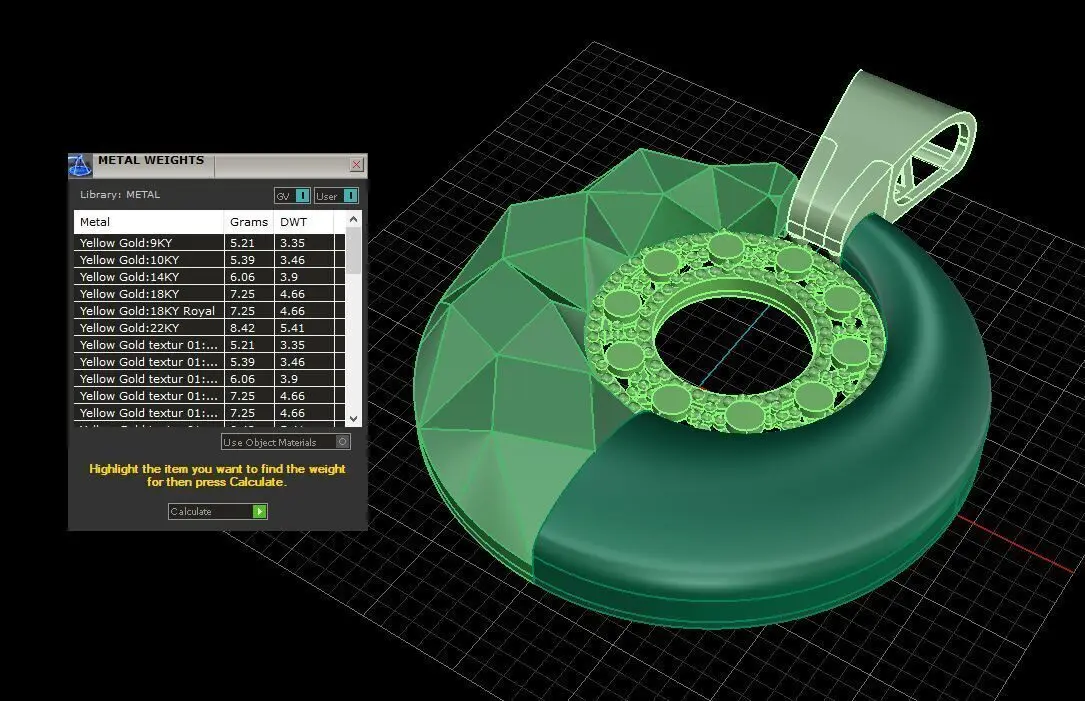Select the Yellow Gold:18KY Royal row
The height and width of the screenshot is (701, 1085).
tap(210, 311)
